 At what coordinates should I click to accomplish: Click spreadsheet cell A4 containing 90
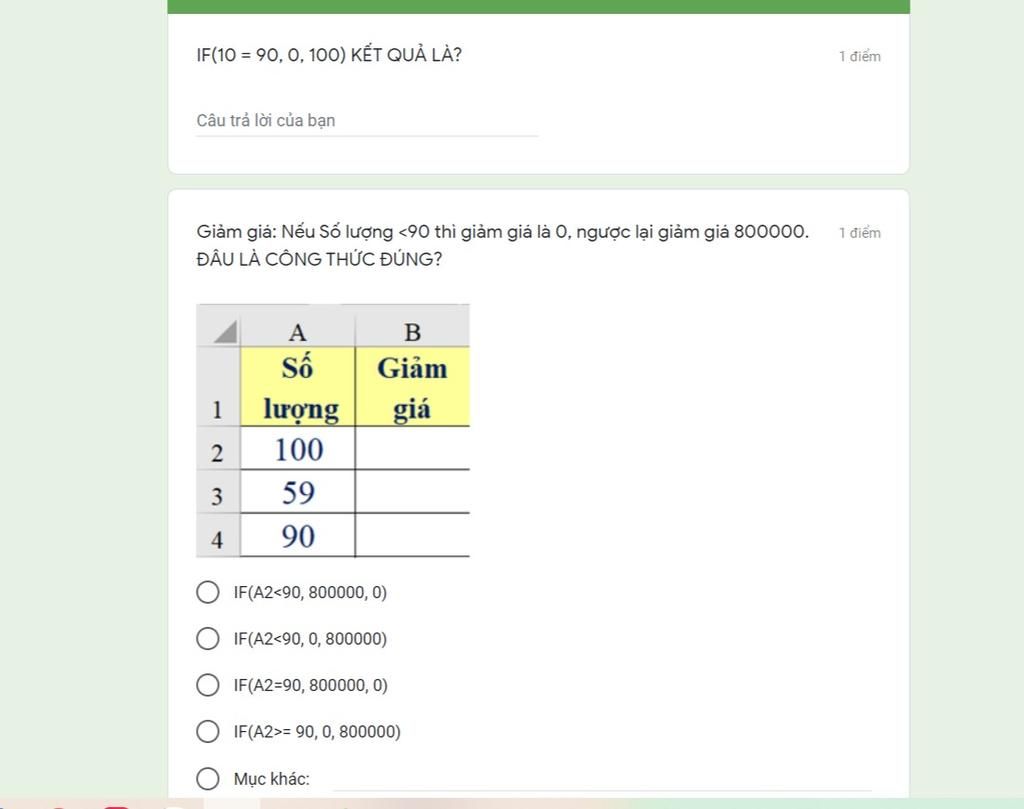[298, 537]
